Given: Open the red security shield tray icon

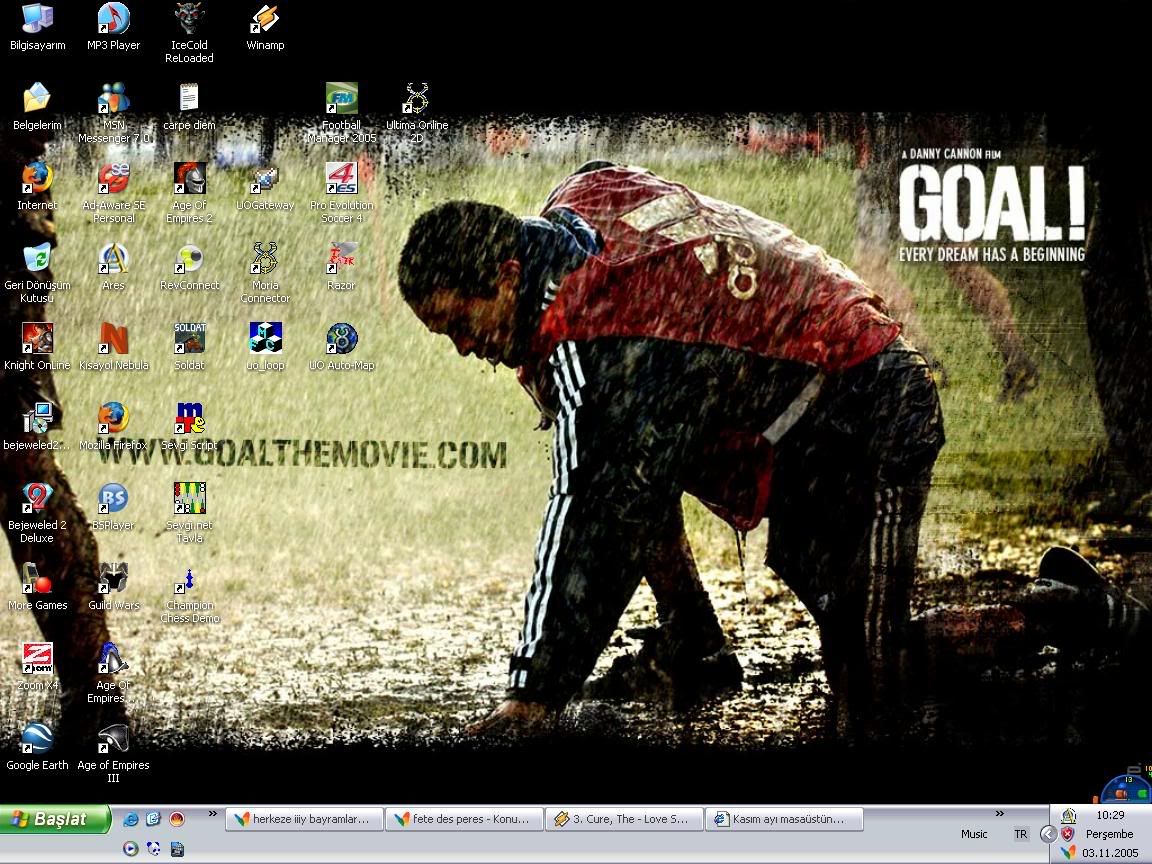Looking at the screenshot, I should (x=1068, y=834).
